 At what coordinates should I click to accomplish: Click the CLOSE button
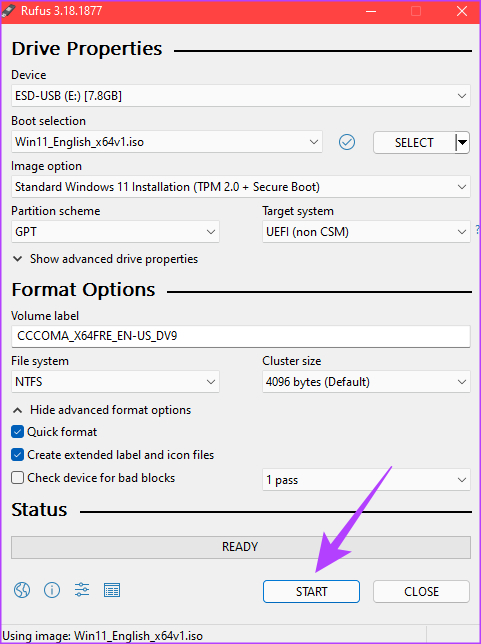(x=421, y=591)
